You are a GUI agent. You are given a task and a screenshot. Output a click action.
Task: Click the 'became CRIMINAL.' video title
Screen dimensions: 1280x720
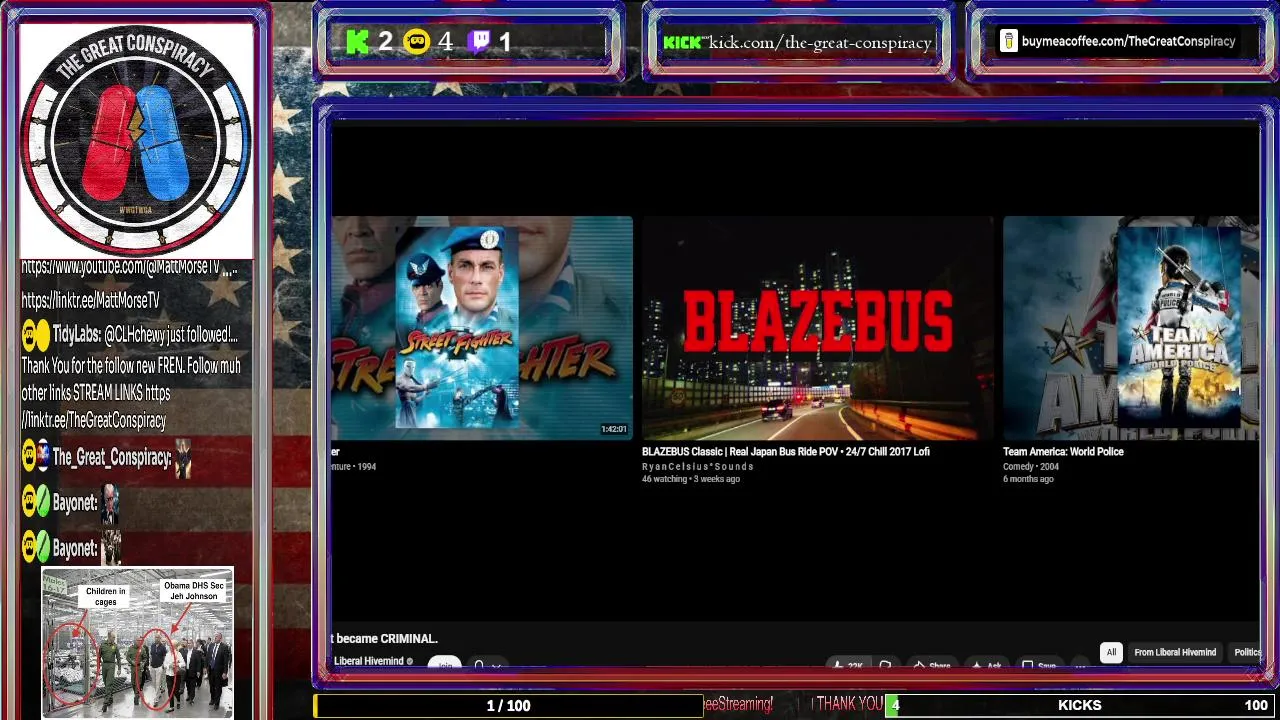[385, 638]
